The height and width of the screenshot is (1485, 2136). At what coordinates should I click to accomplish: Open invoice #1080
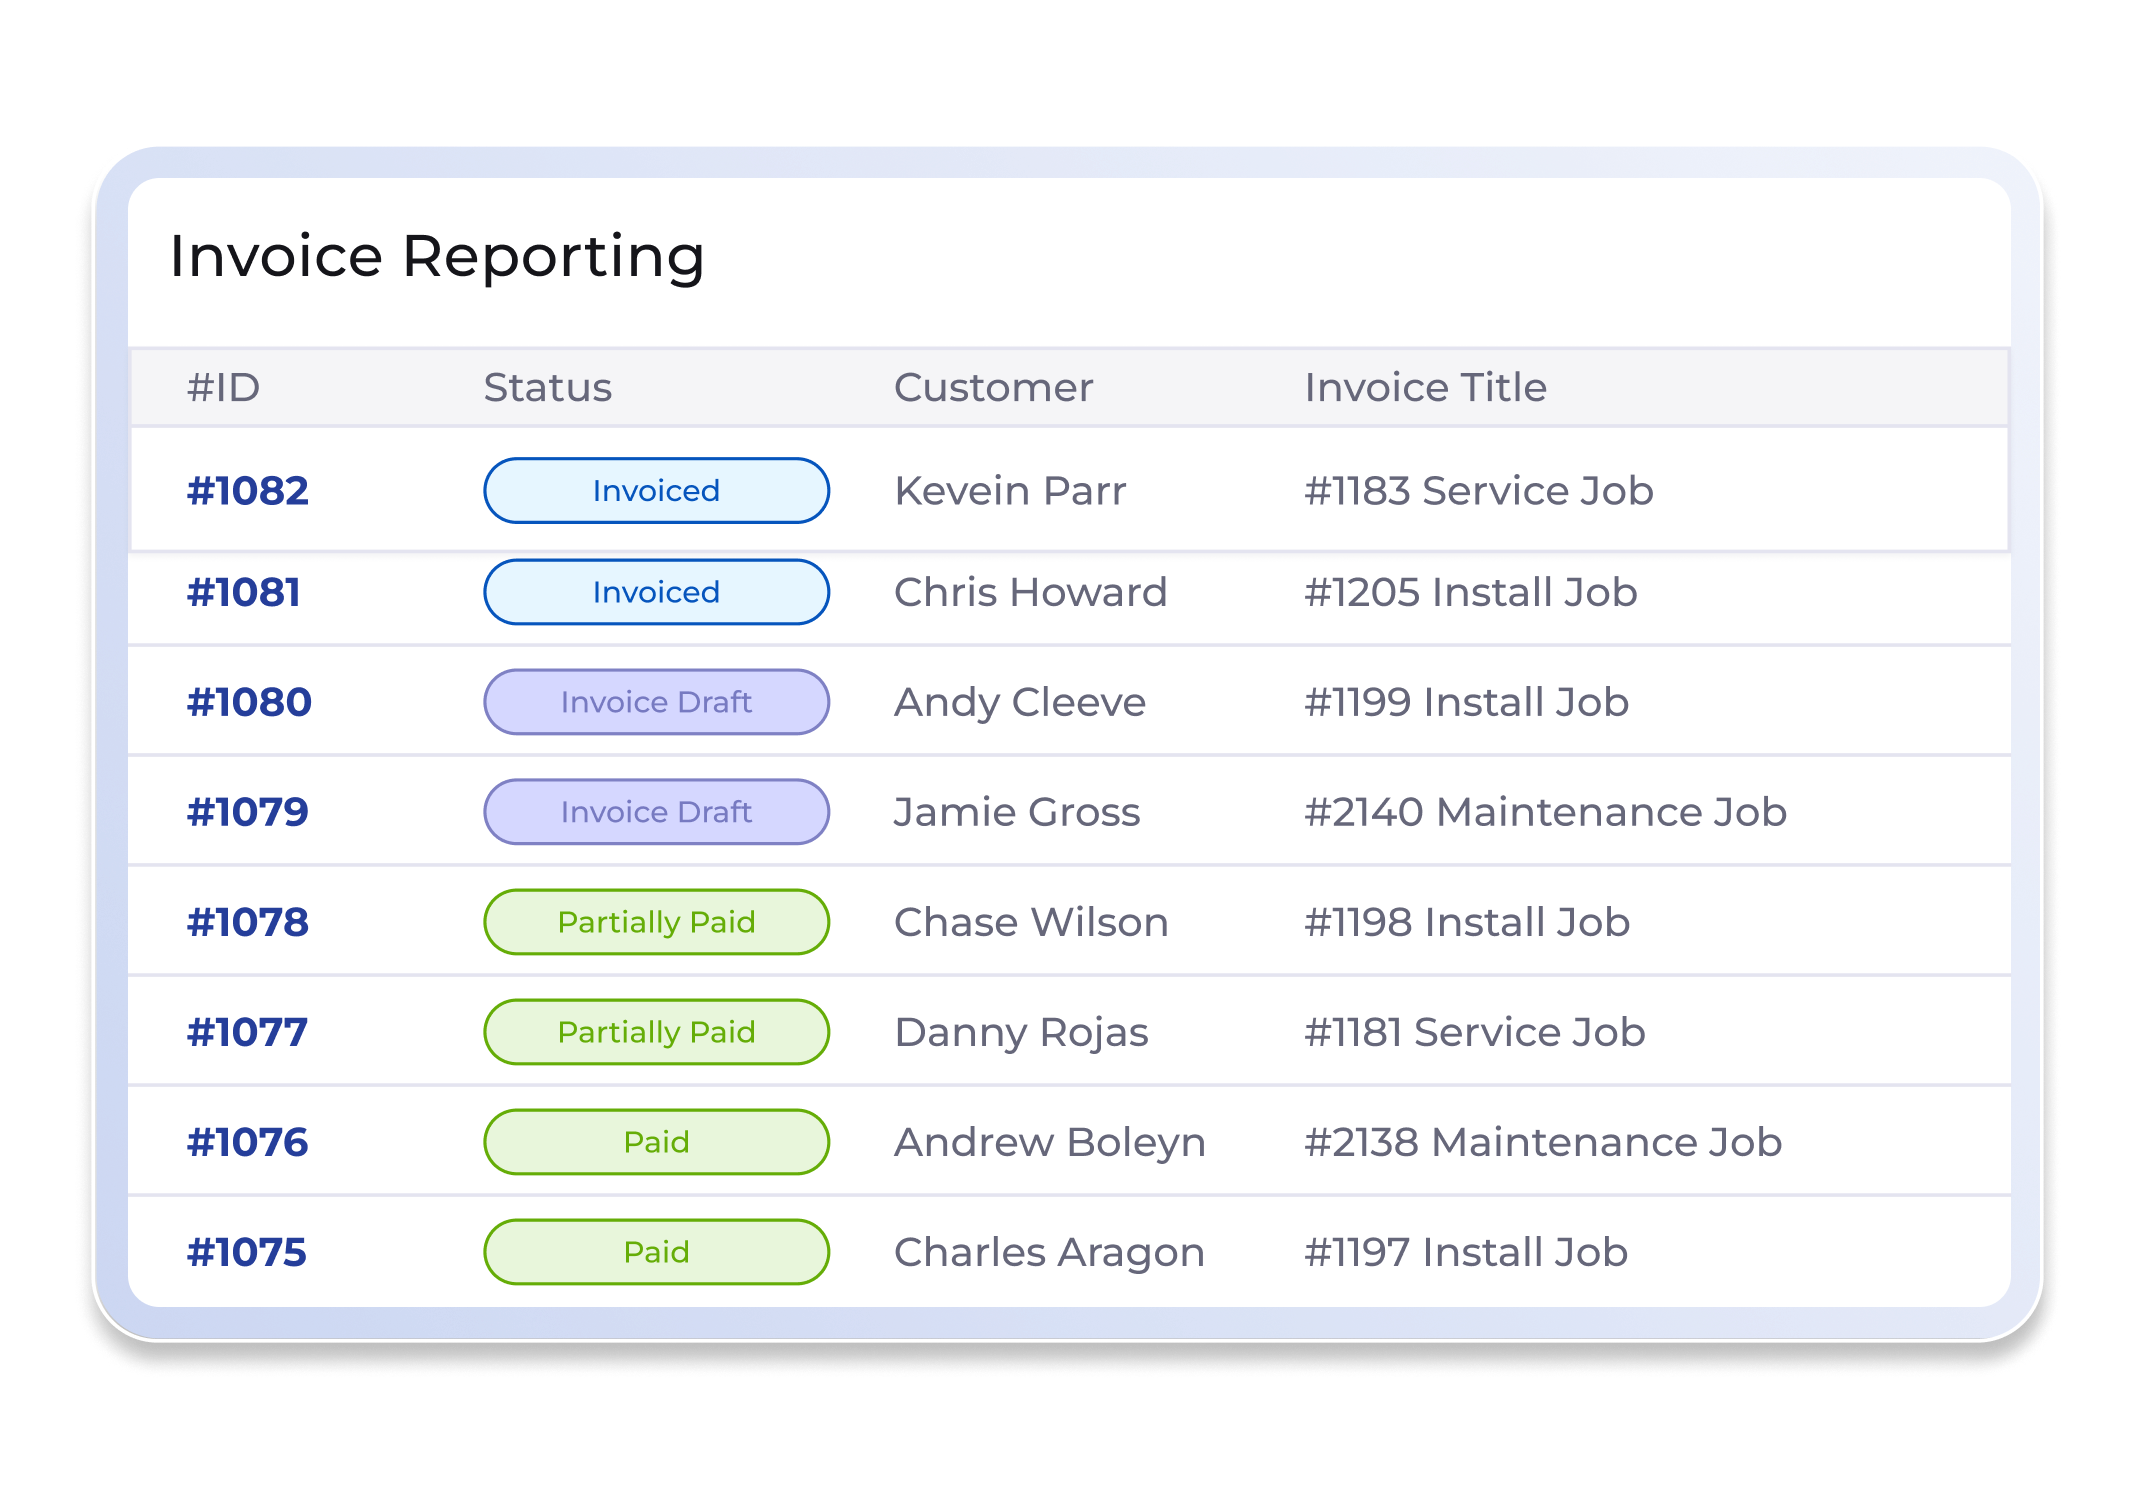(x=249, y=703)
